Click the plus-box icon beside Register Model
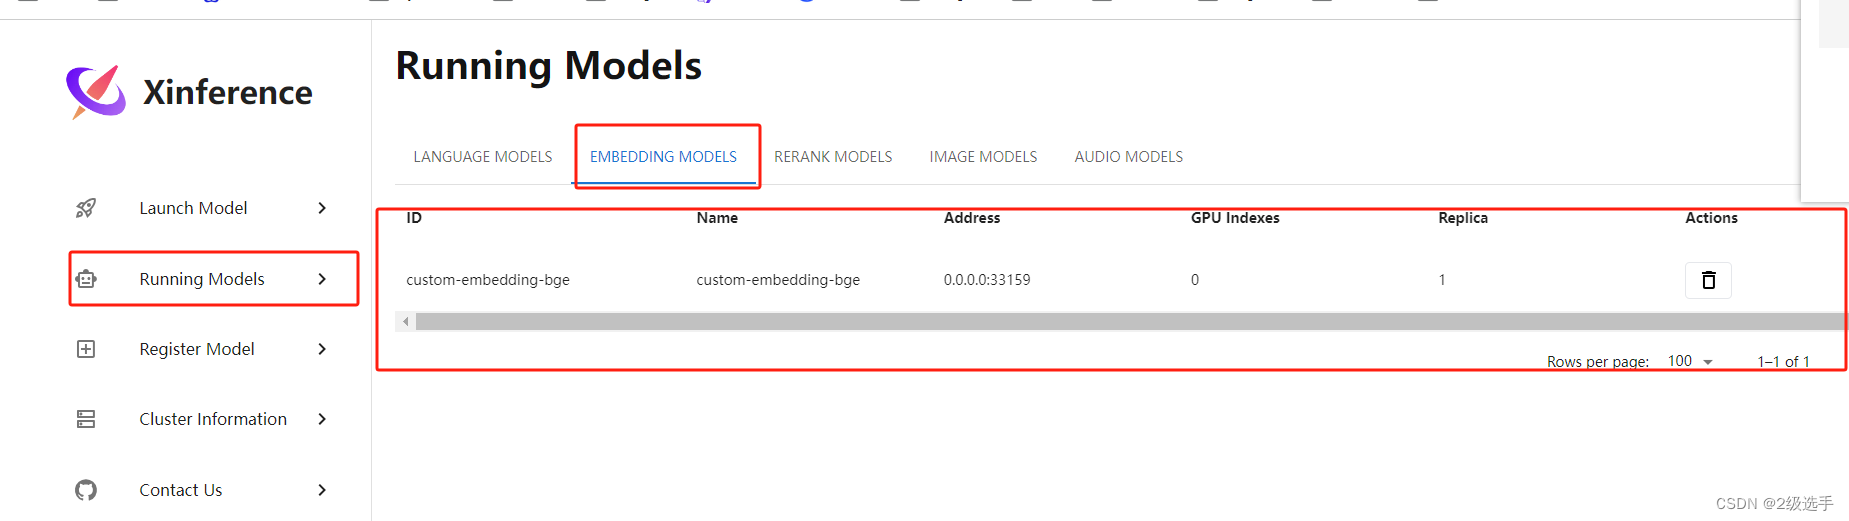1849x521 pixels. (86, 349)
